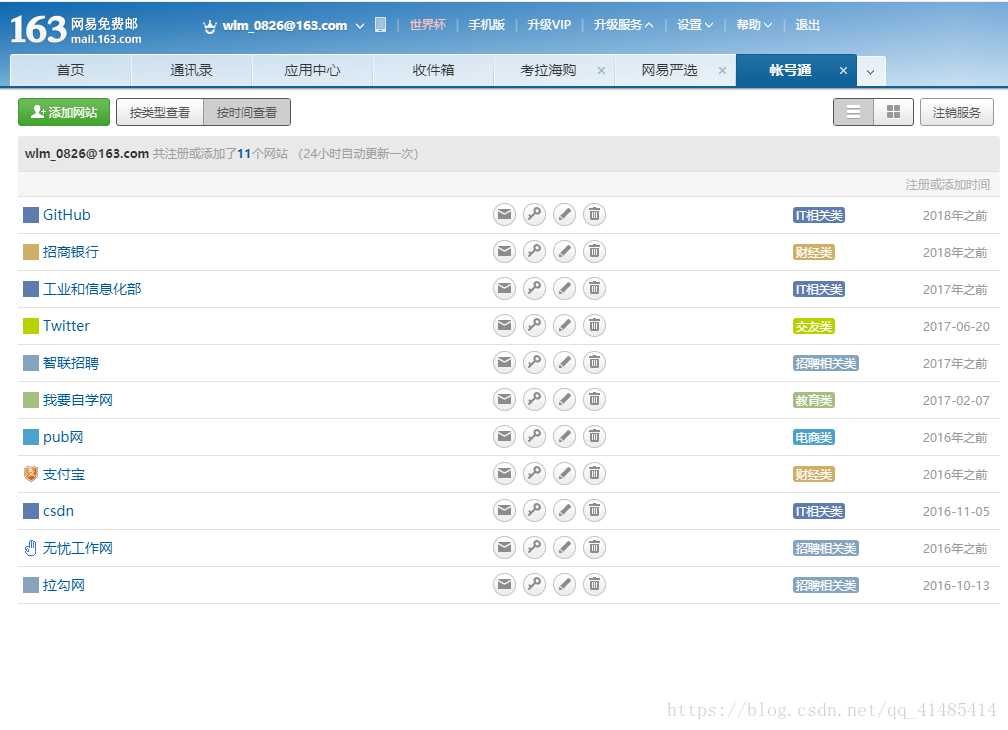
Task: Click the date 2016-10-13 in 拉勾网 row
Action: (956, 585)
